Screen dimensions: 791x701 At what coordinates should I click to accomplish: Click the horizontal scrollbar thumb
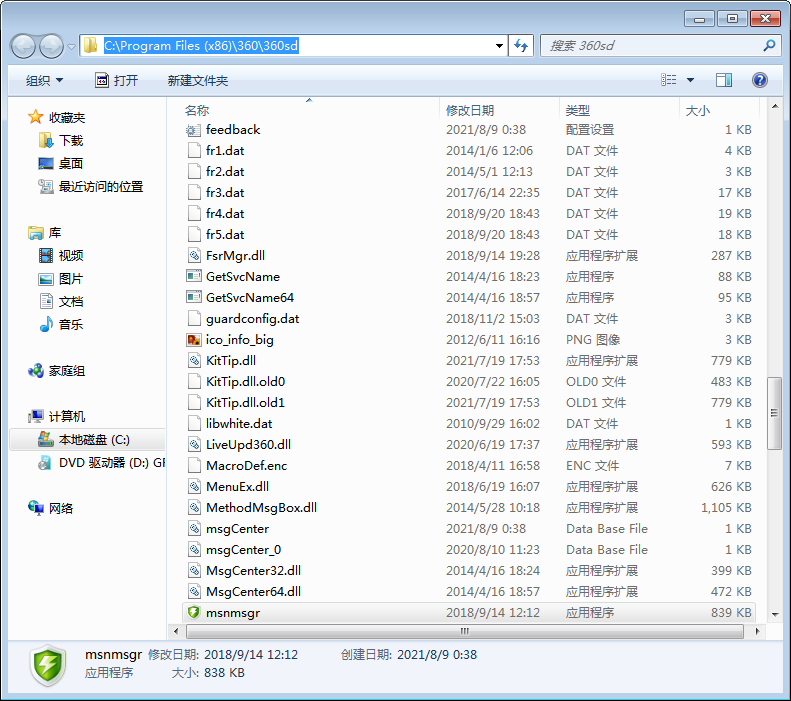pyautogui.click(x=465, y=631)
